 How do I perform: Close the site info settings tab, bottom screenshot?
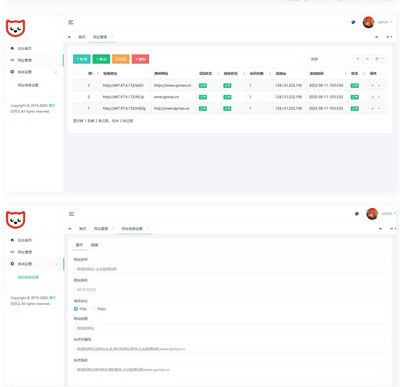tap(148, 229)
